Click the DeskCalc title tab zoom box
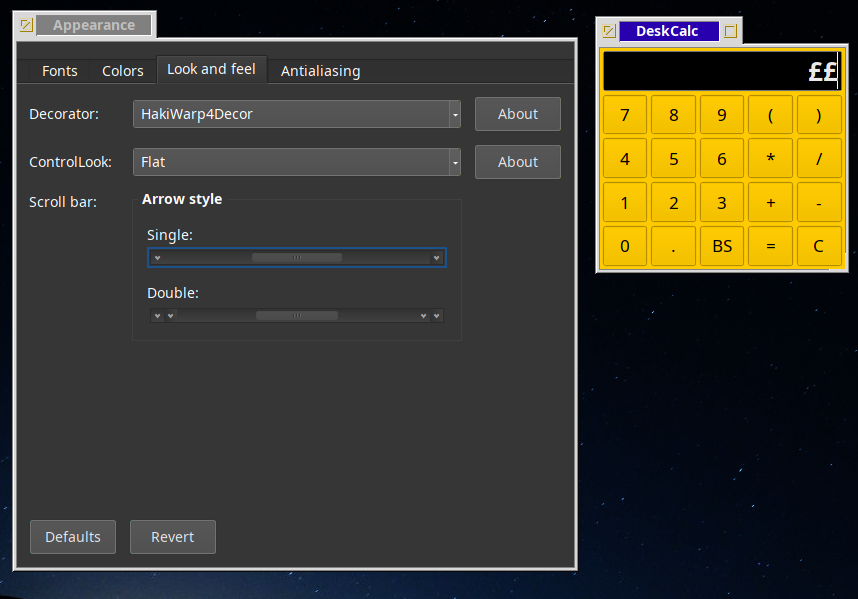The width and height of the screenshot is (858, 599). pos(731,31)
